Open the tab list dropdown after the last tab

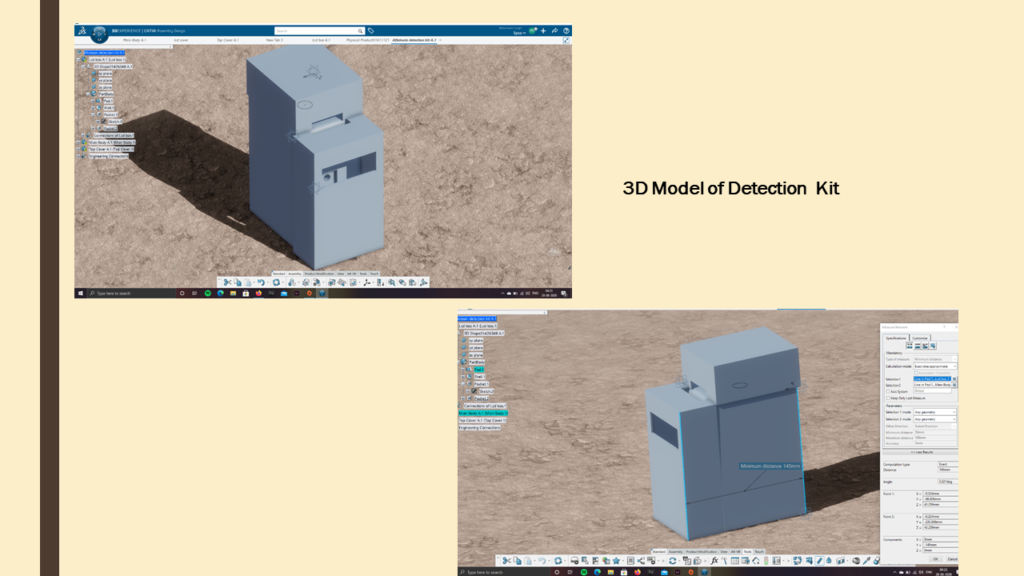pos(440,40)
